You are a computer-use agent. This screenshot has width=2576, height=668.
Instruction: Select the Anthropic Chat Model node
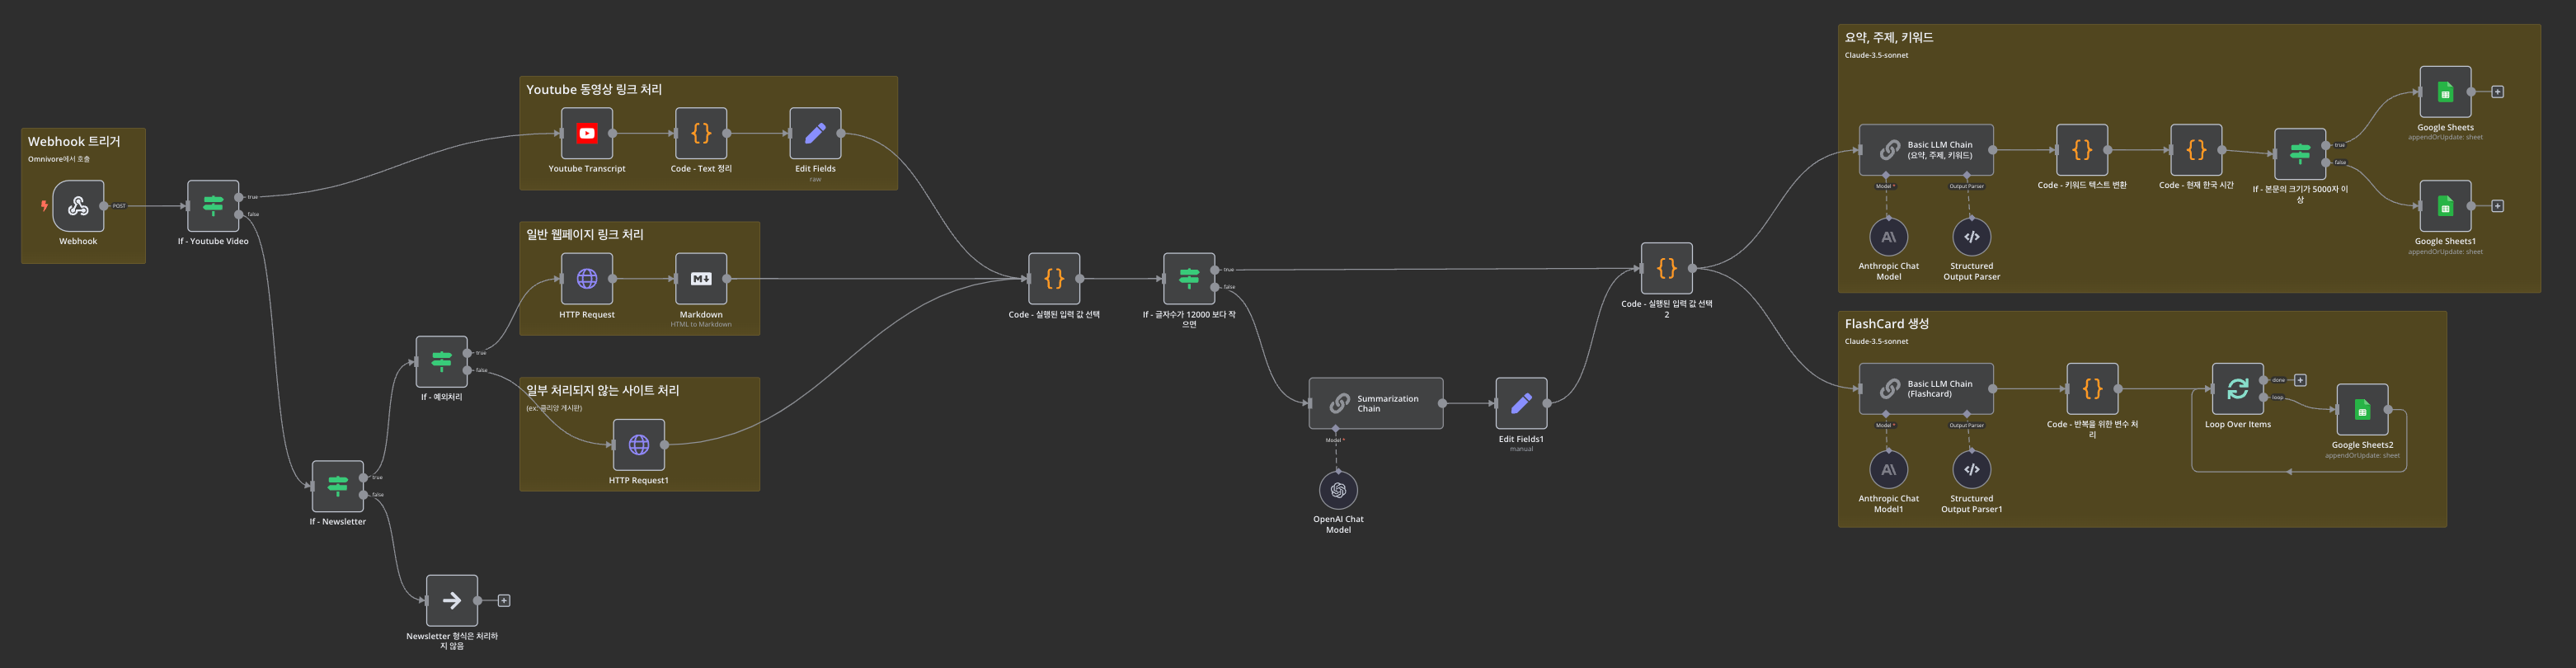pyautogui.click(x=1889, y=237)
